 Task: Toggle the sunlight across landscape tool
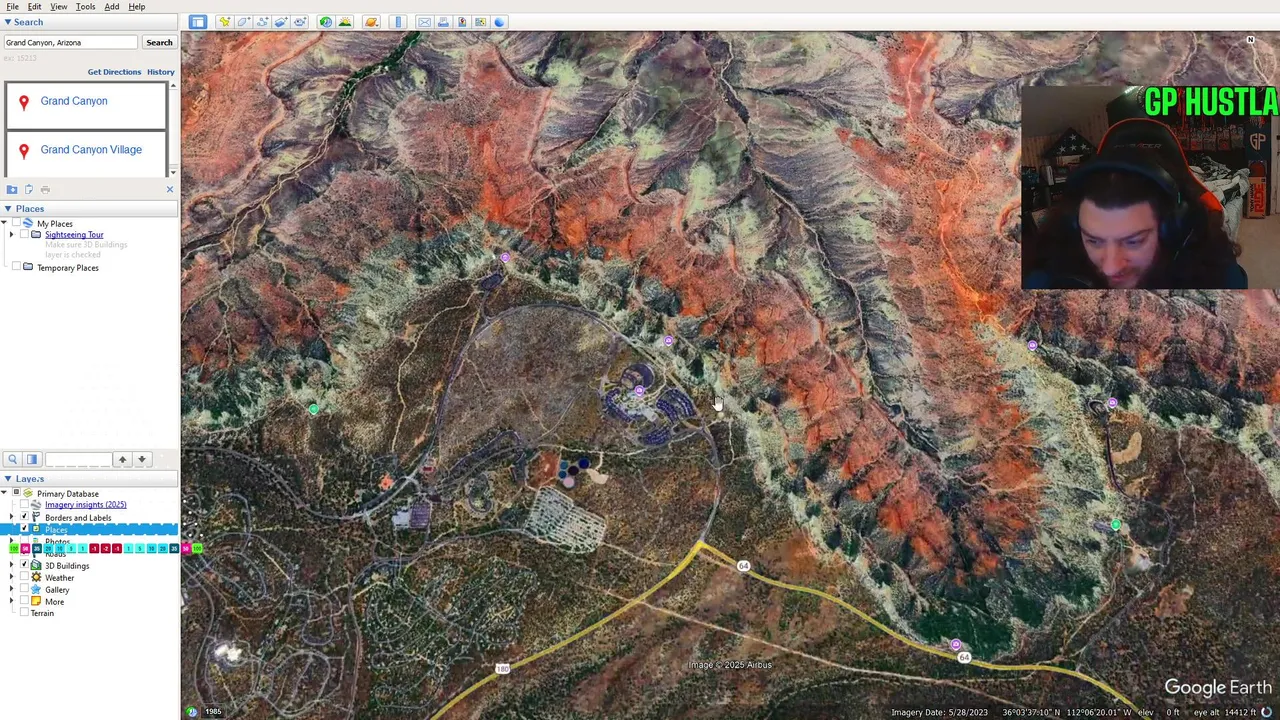[345, 22]
